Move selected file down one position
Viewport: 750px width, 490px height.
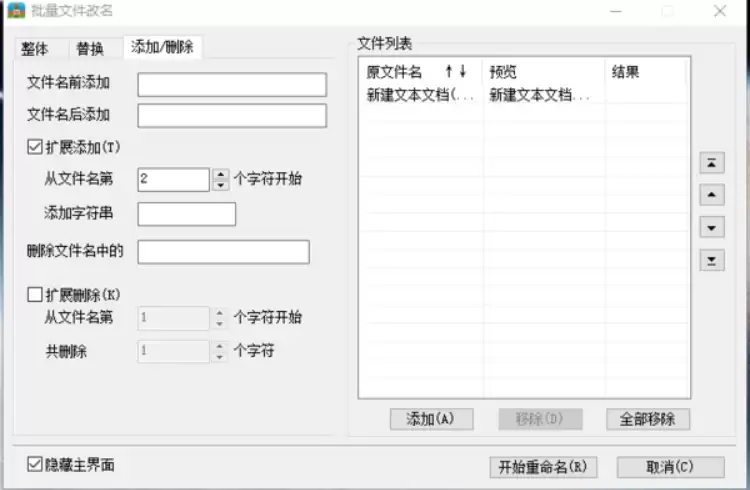pos(712,227)
